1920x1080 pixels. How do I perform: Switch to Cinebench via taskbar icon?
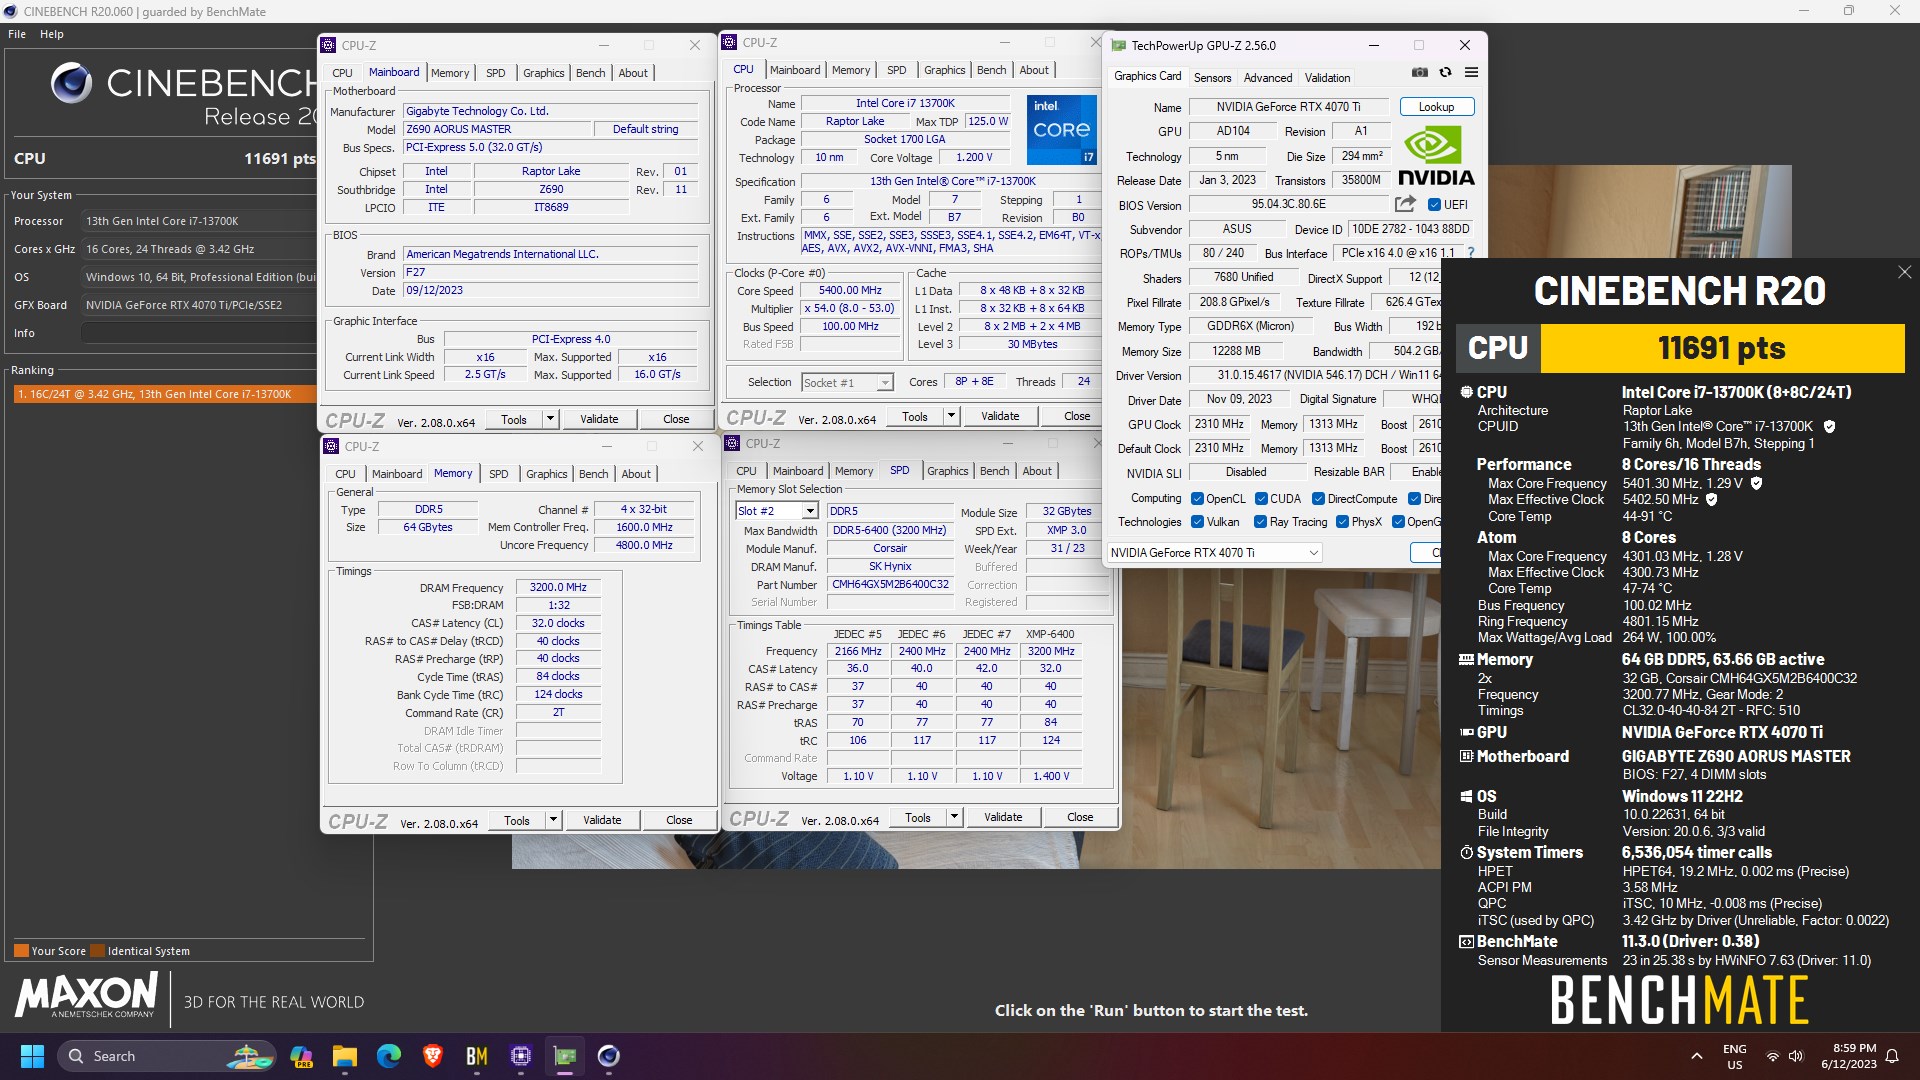pos(609,1056)
